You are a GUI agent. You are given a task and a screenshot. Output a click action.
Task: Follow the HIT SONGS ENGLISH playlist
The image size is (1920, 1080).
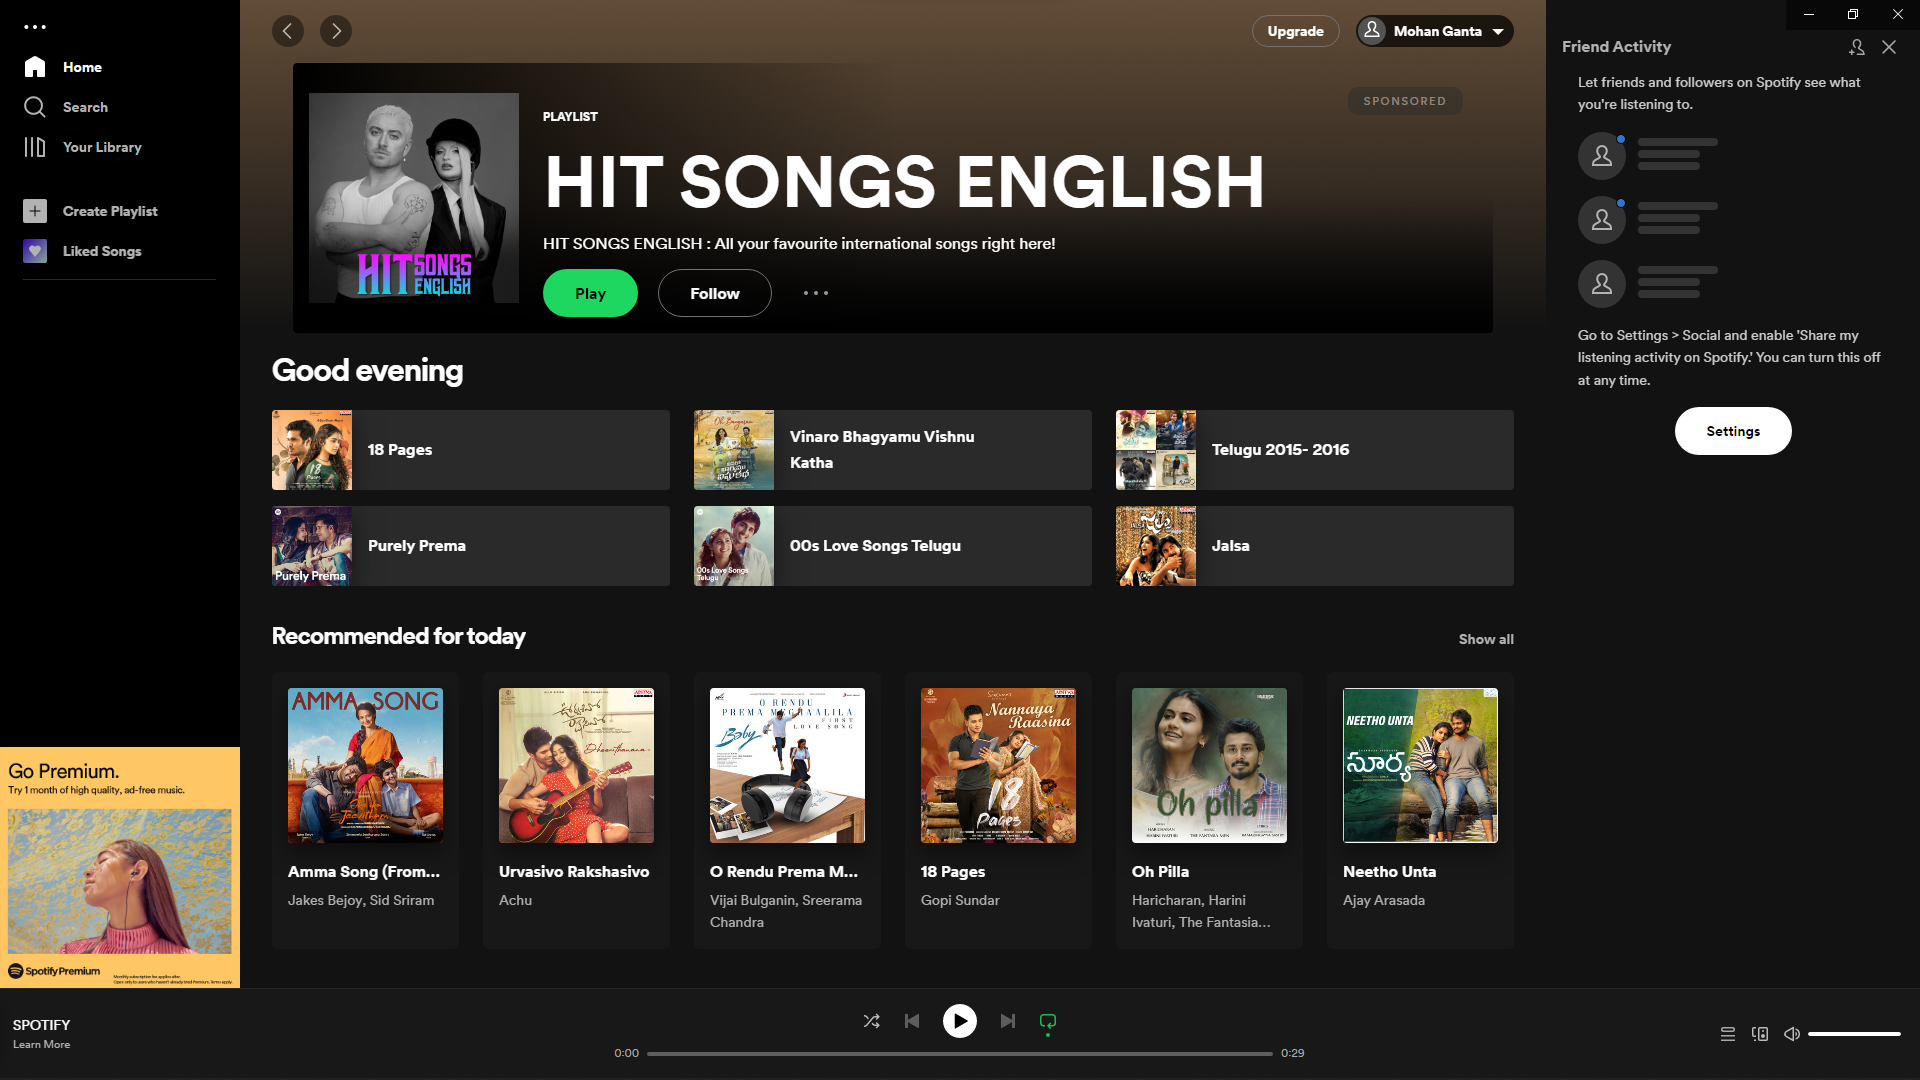pos(714,293)
